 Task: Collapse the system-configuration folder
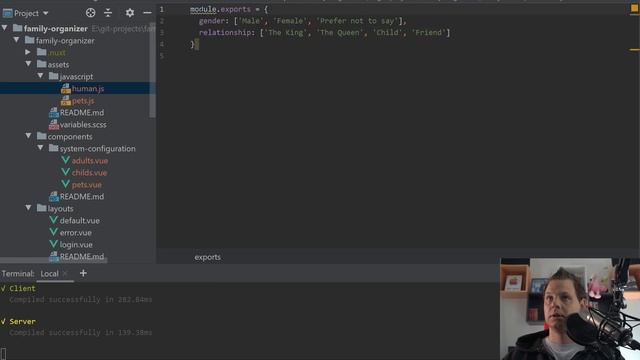[x=40, y=148]
